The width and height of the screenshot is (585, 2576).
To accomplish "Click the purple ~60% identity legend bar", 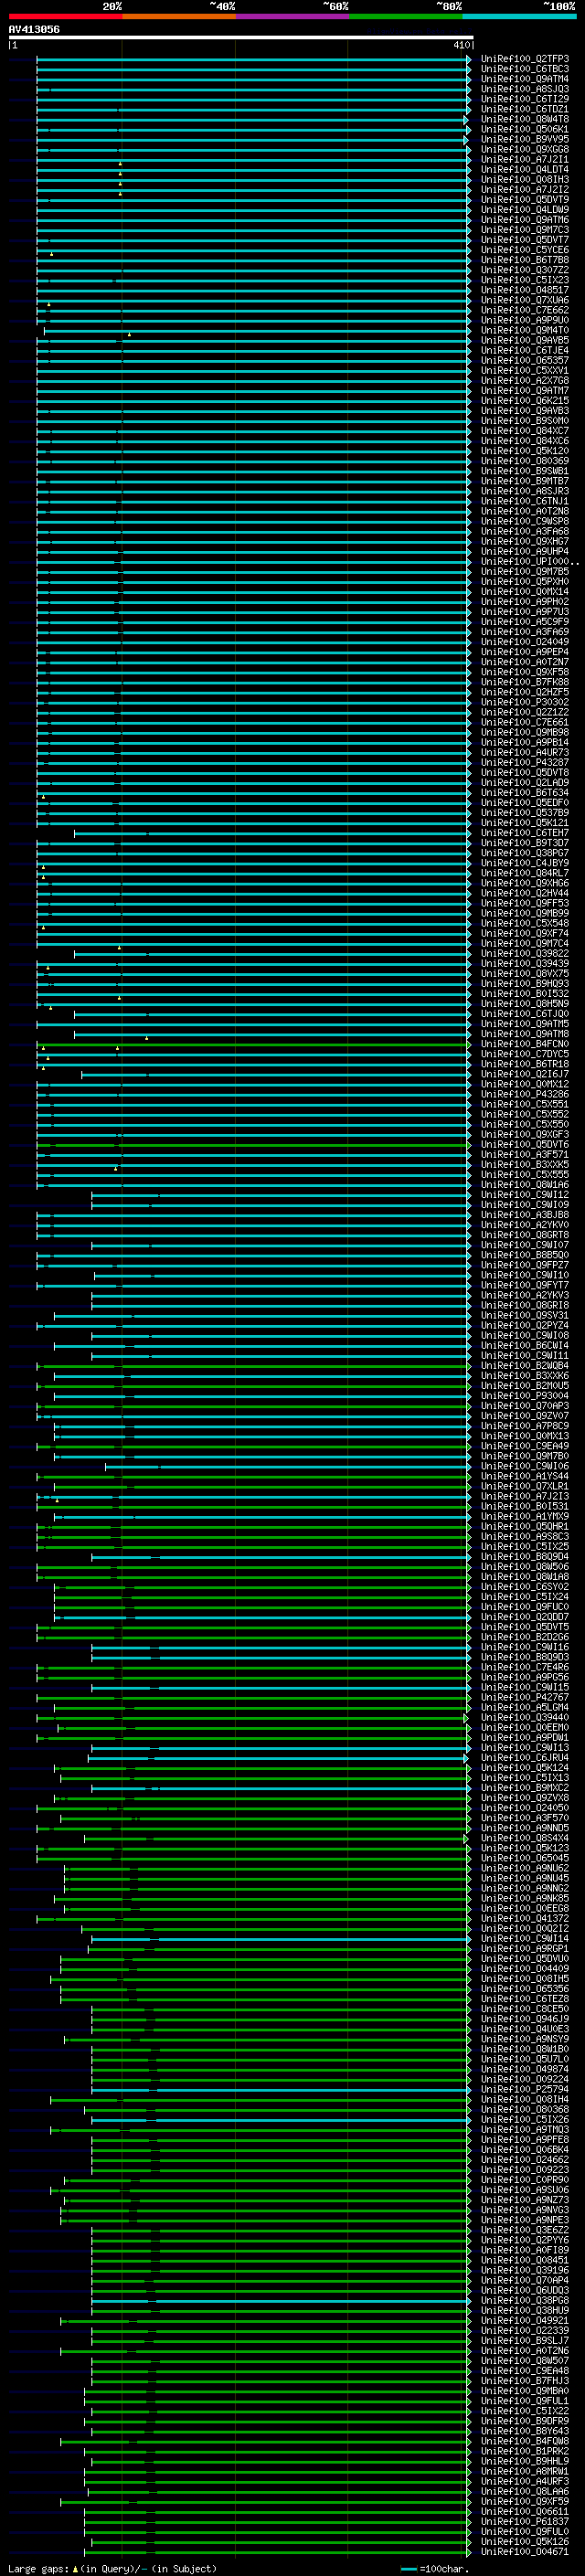I will (x=292, y=16).
